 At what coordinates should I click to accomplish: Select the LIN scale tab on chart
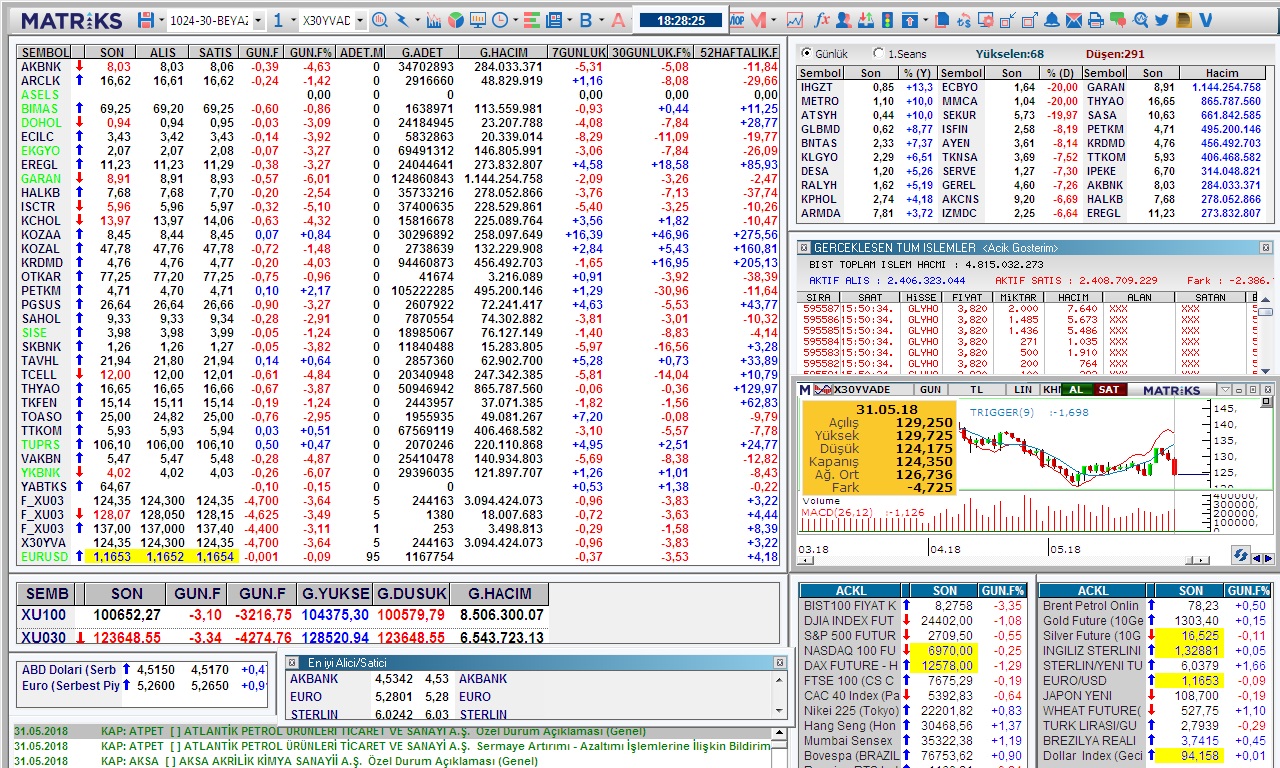1023,389
